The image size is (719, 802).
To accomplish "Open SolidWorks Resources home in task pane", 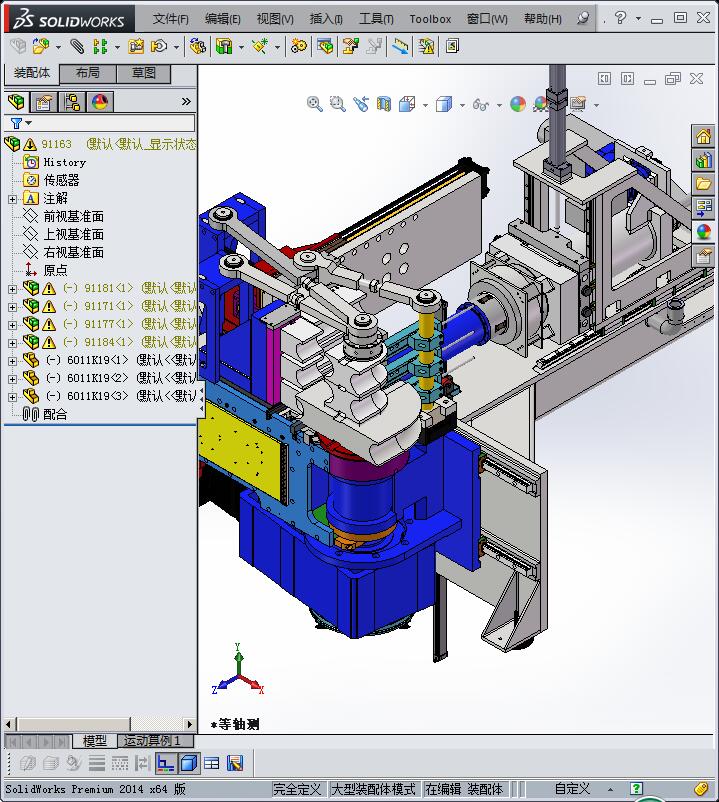I will (x=704, y=137).
